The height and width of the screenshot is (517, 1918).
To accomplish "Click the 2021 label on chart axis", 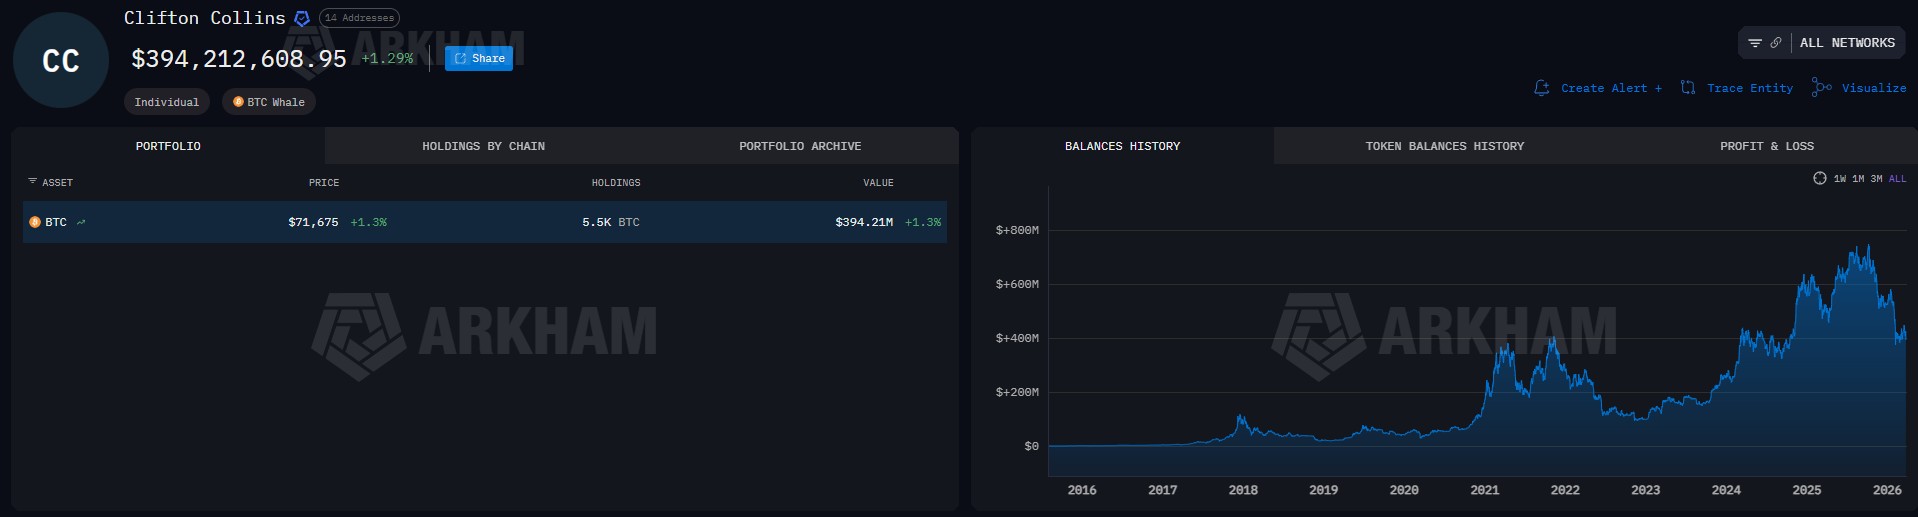I will click(x=1484, y=490).
